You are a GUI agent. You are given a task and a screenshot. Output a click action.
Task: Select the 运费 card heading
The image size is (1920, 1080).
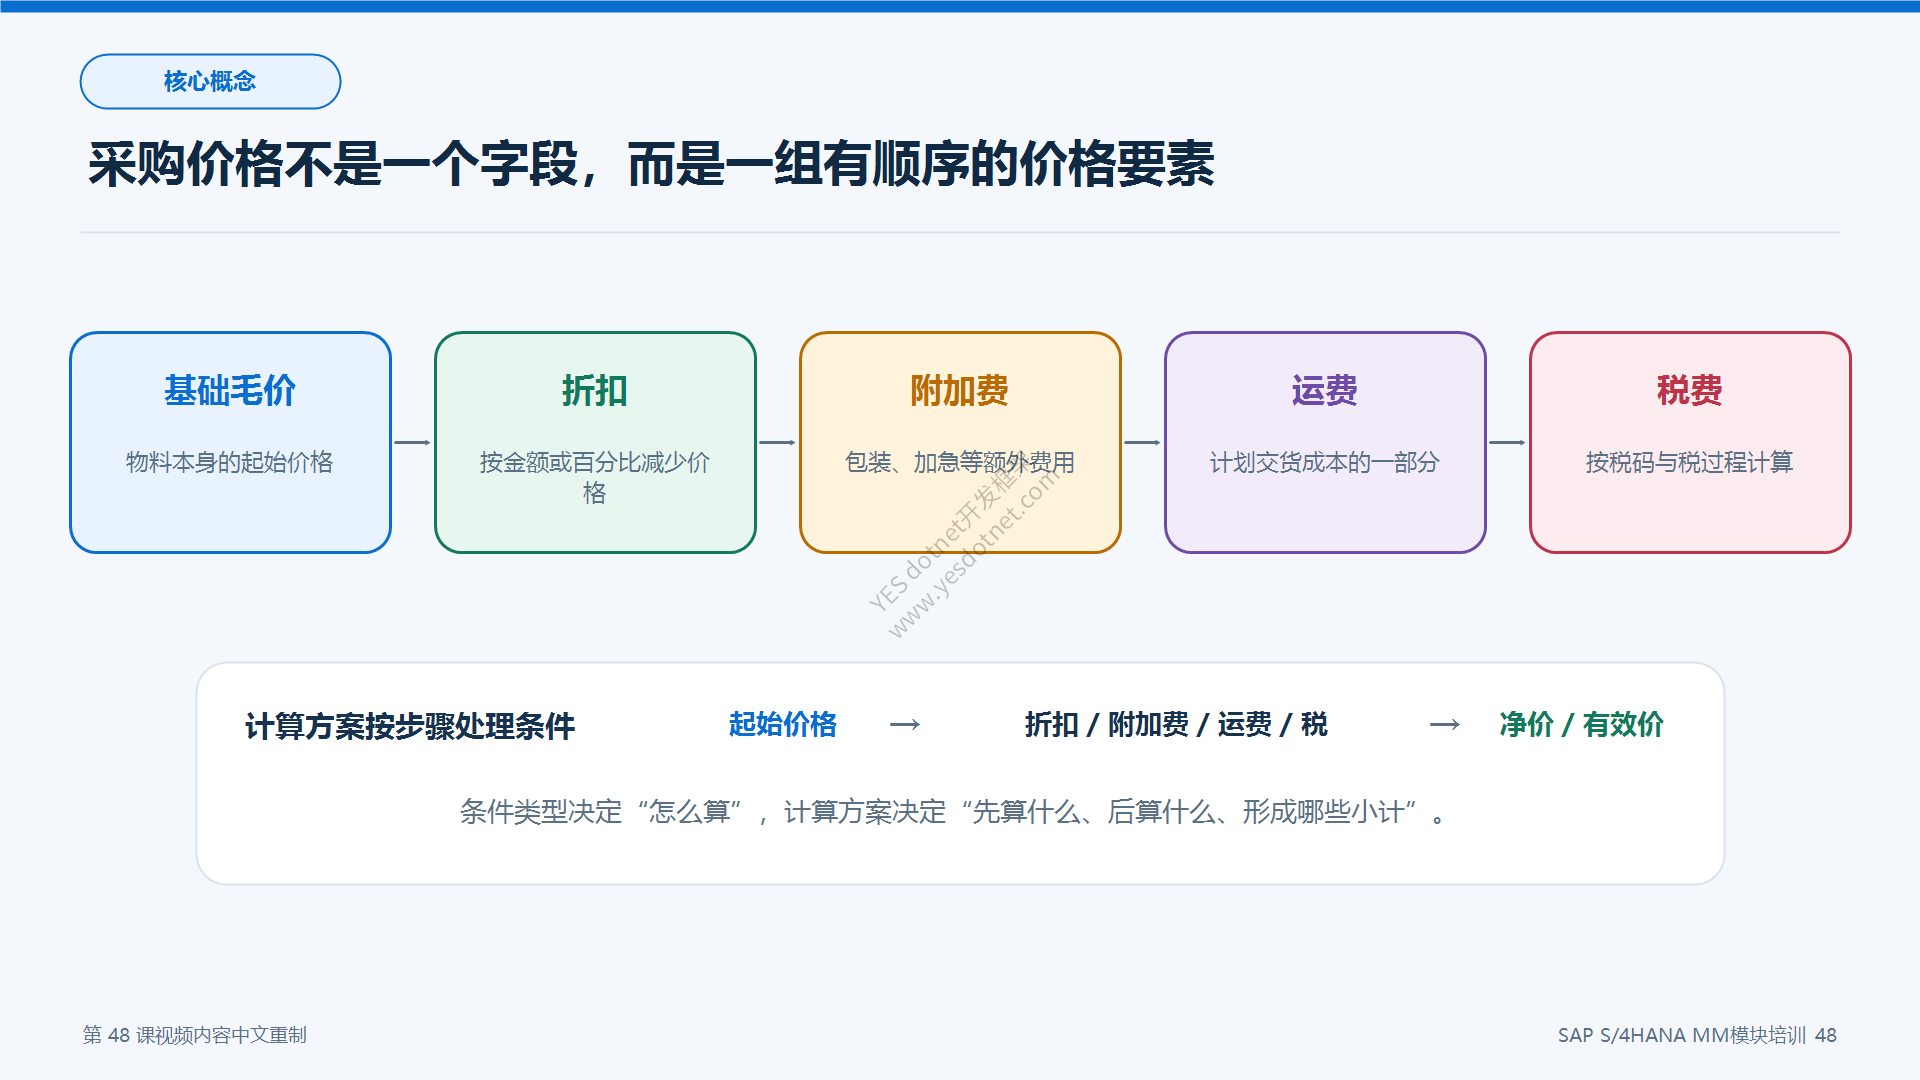coord(1325,390)
